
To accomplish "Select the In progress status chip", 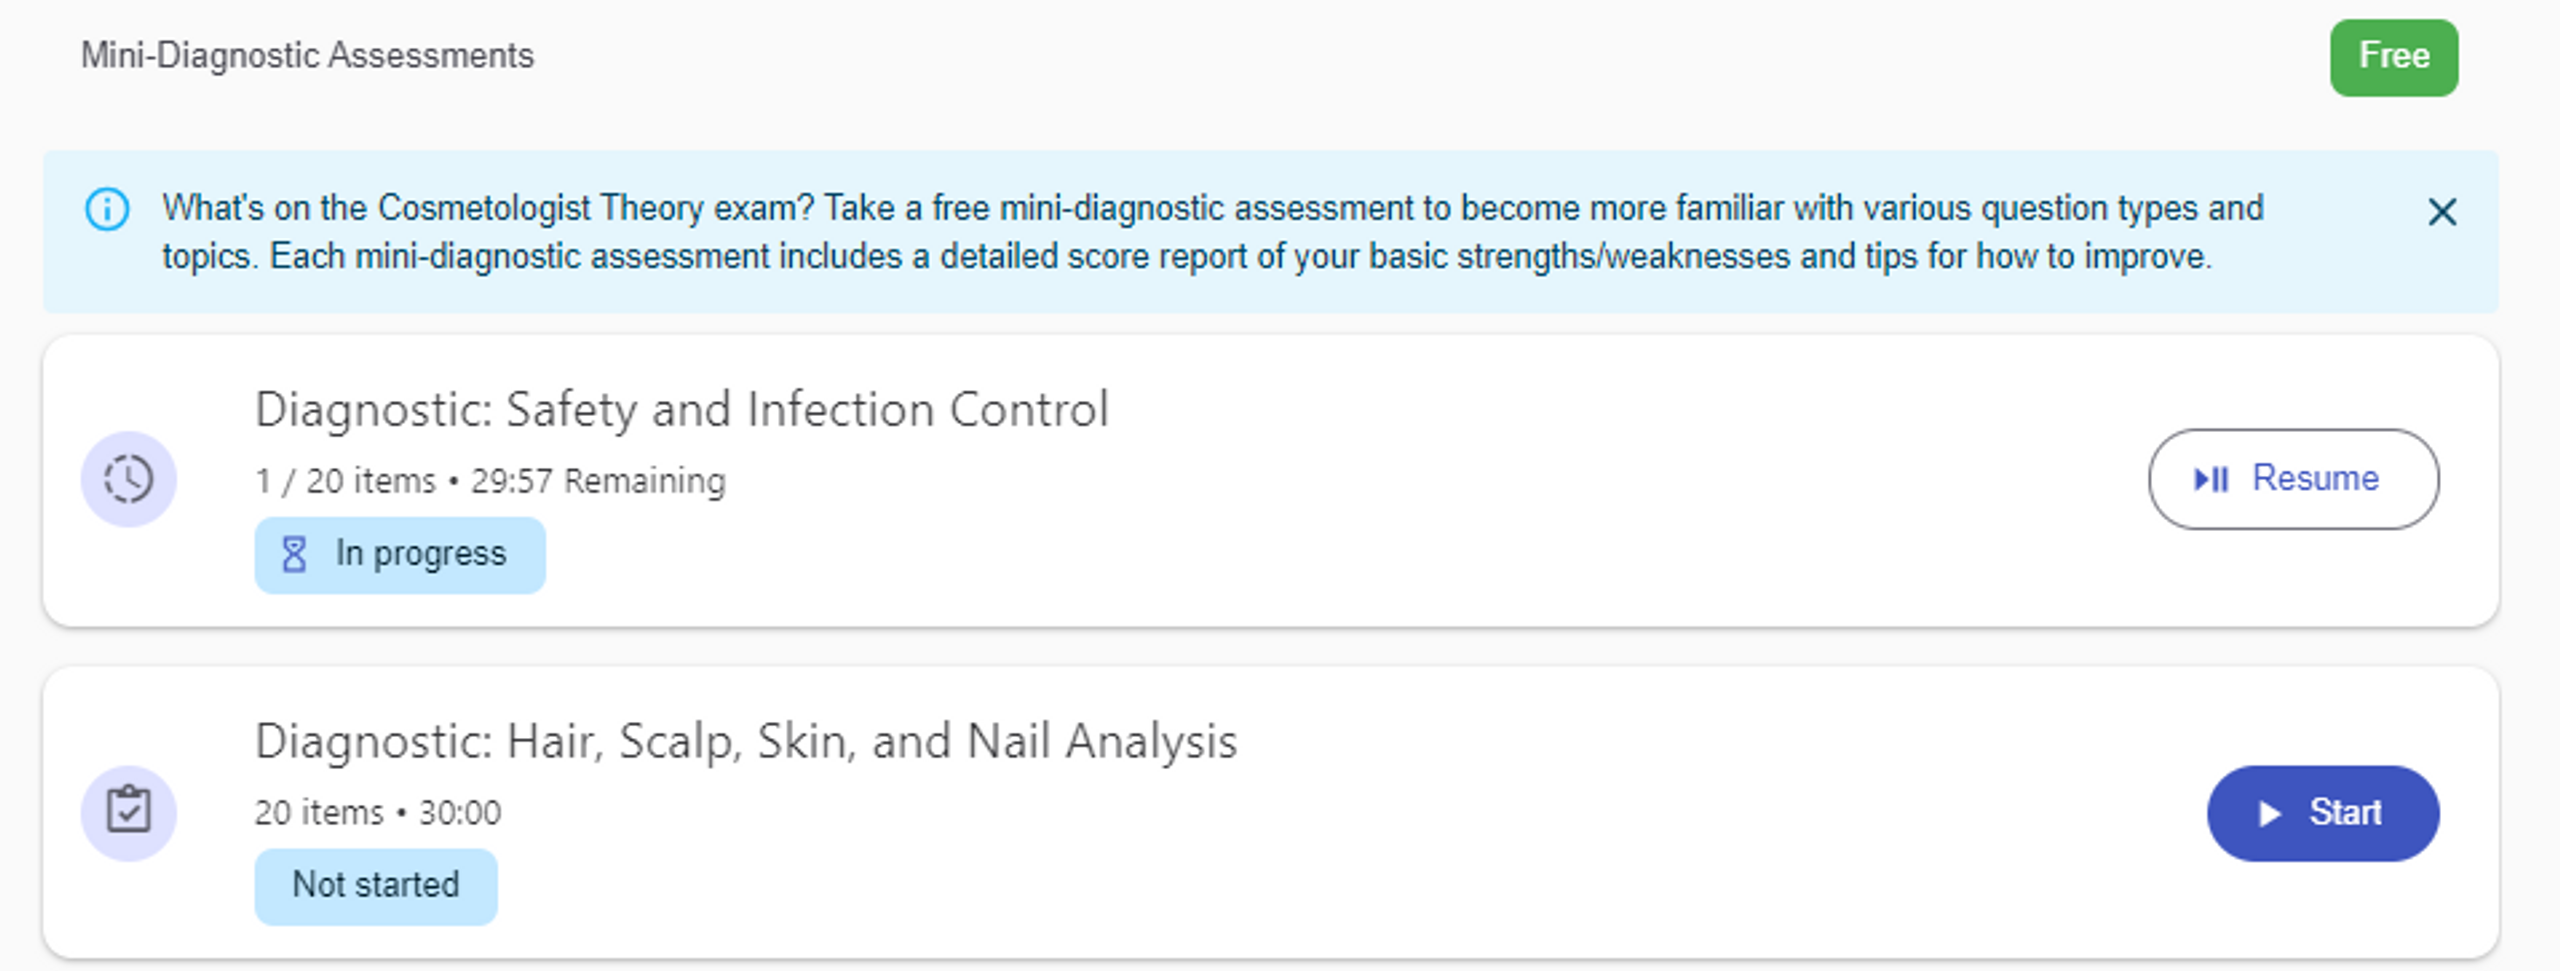I will click(400, 555).
